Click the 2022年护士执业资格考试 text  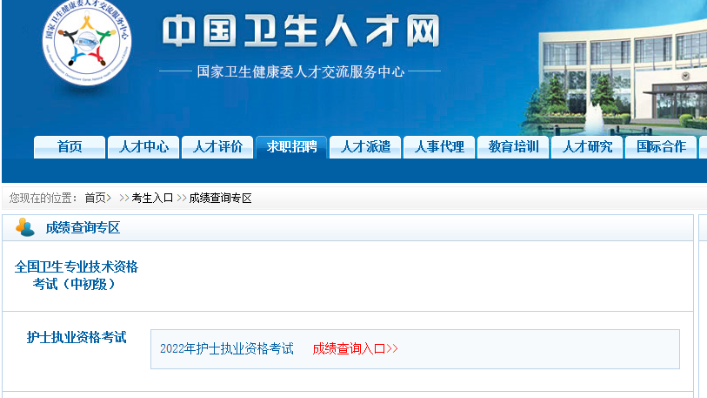tap(227, 348)
